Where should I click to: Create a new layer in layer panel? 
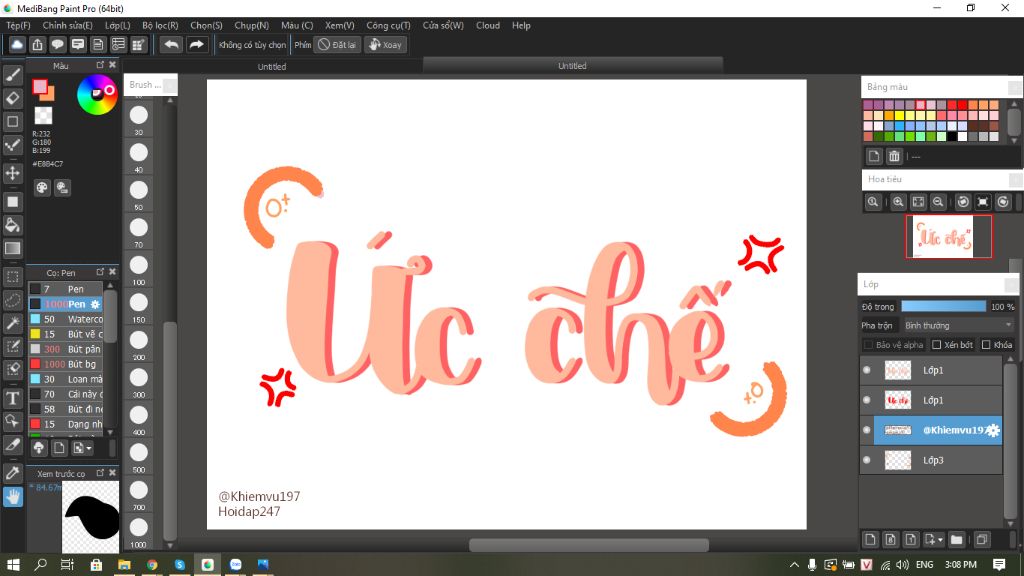[870, 539]
